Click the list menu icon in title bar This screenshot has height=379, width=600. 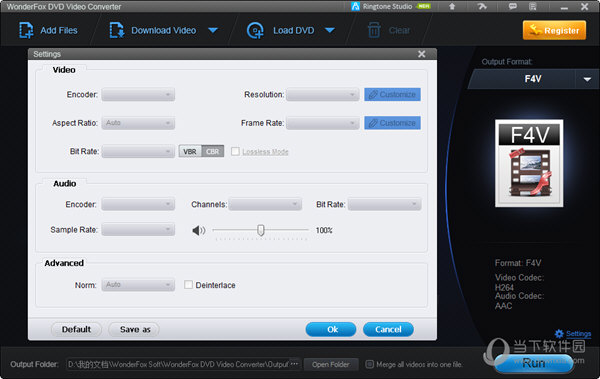pos(533,6)
